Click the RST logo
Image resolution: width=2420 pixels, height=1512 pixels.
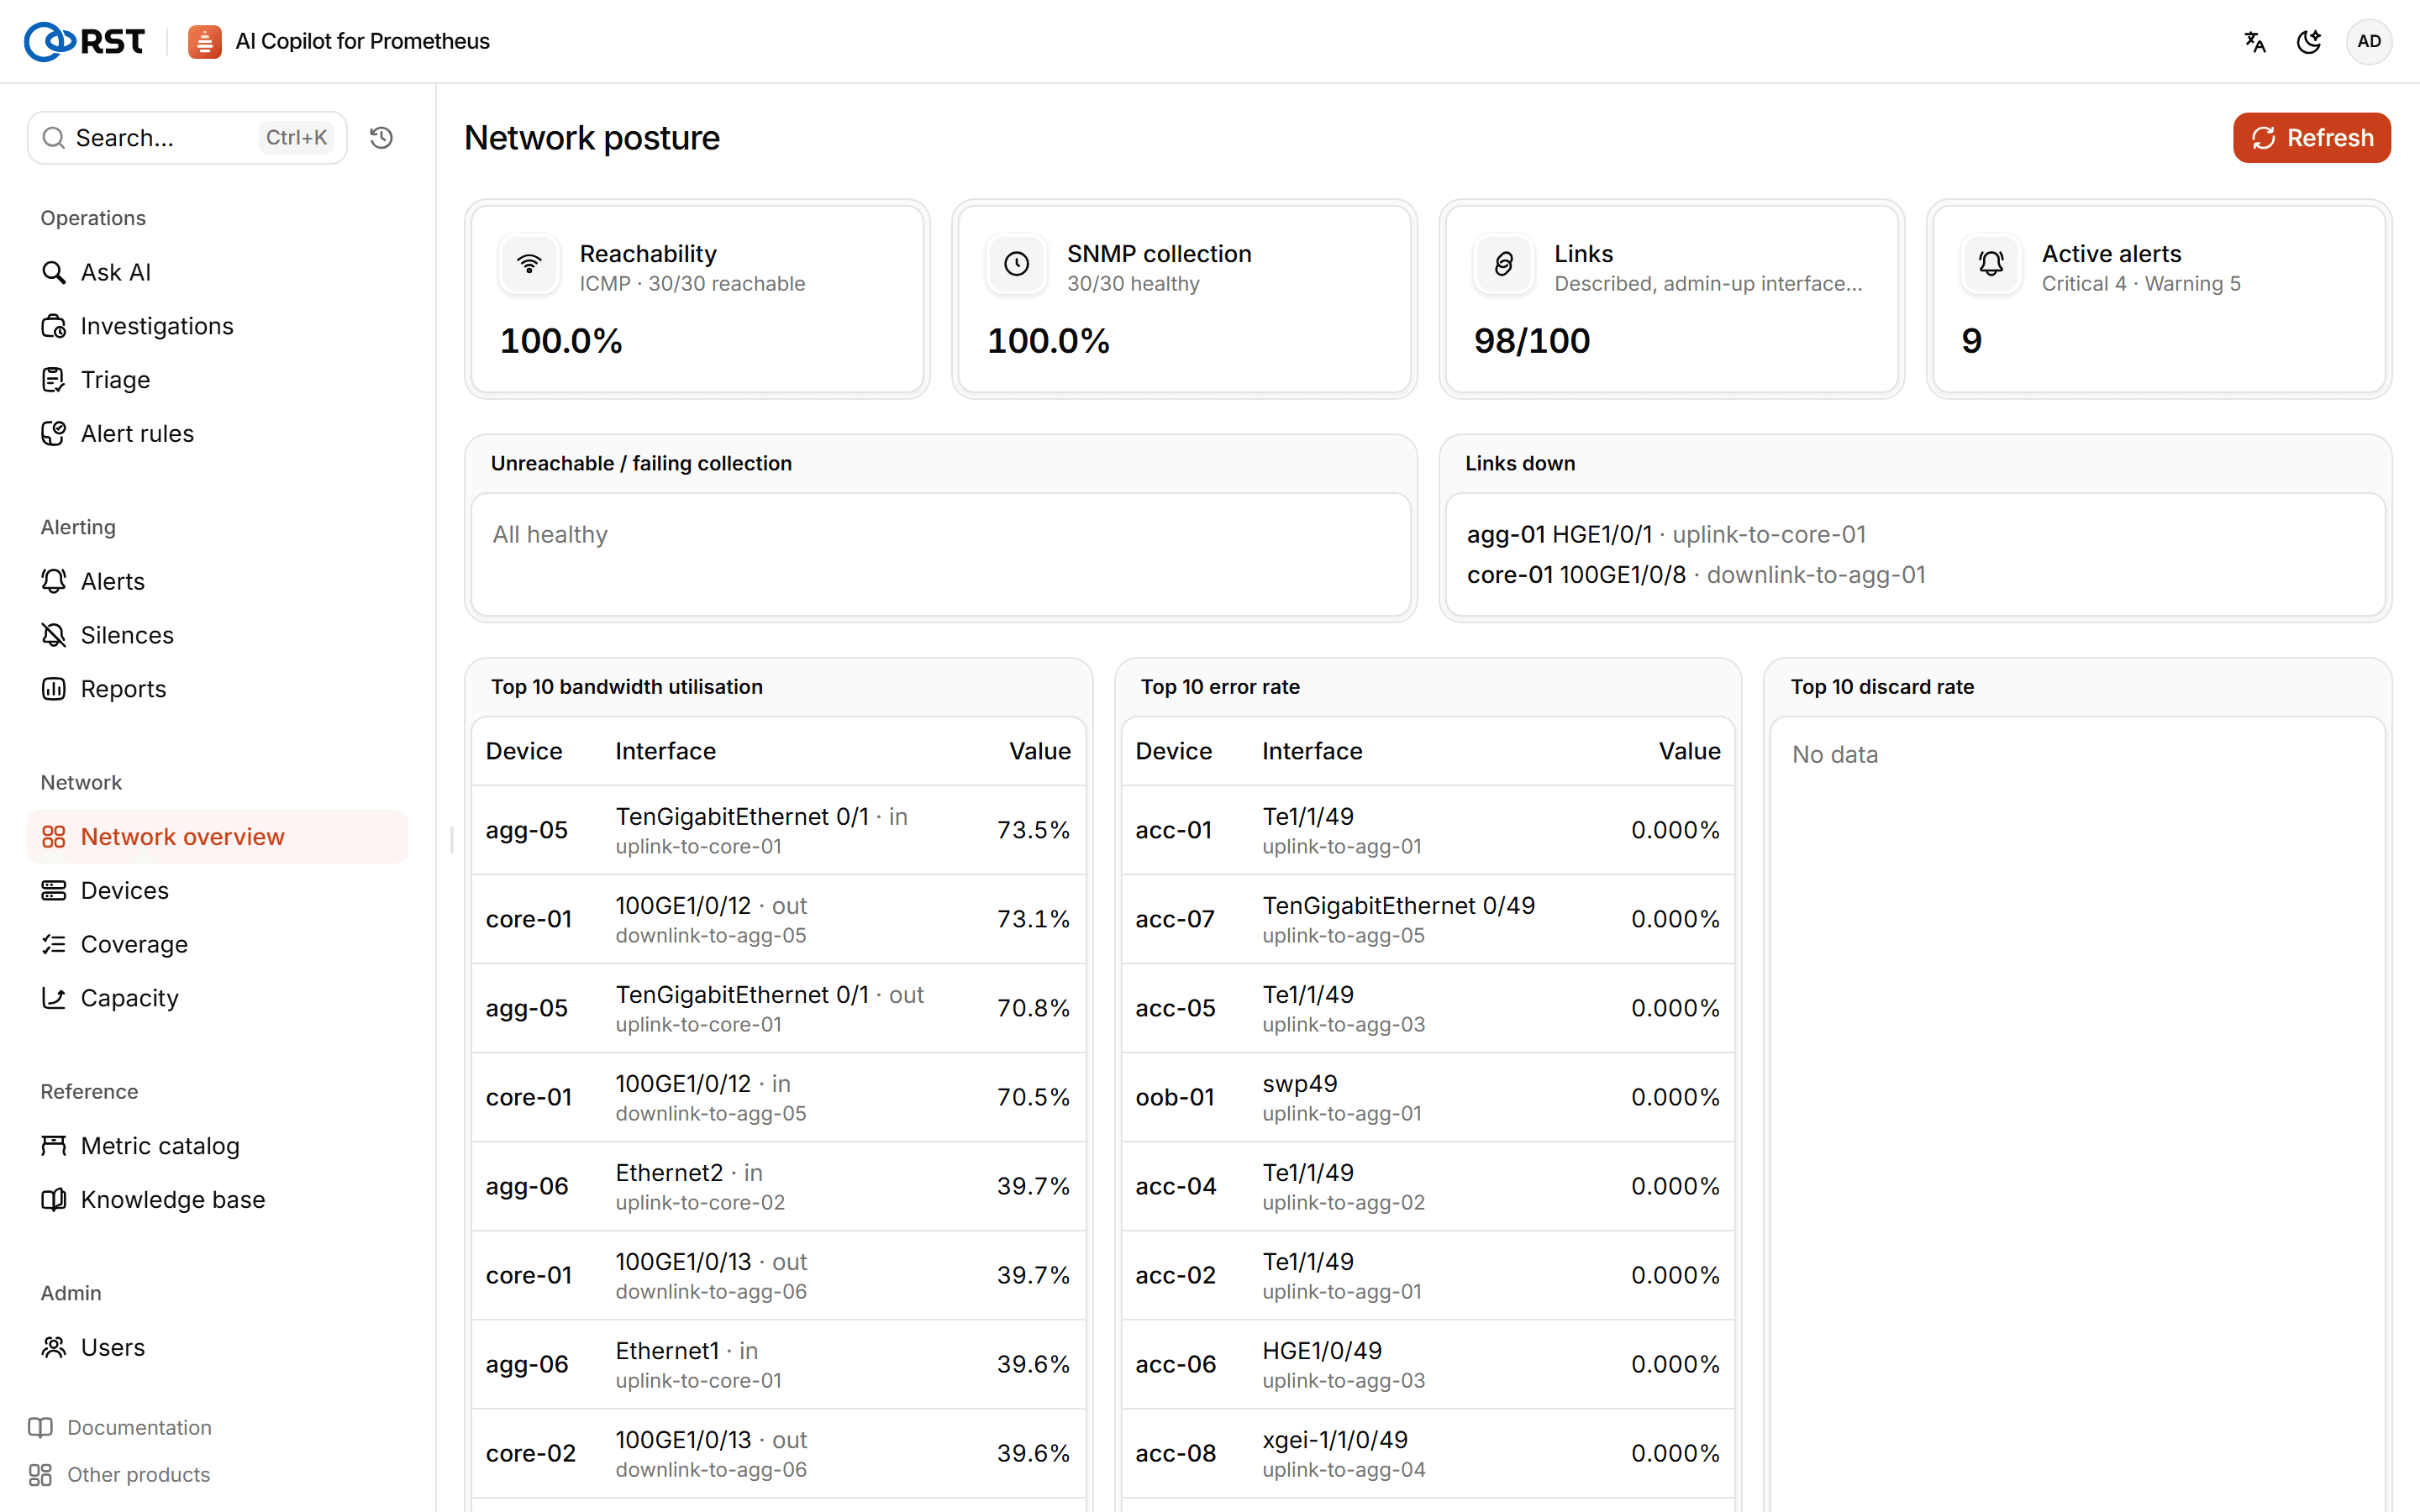(84, 41)
